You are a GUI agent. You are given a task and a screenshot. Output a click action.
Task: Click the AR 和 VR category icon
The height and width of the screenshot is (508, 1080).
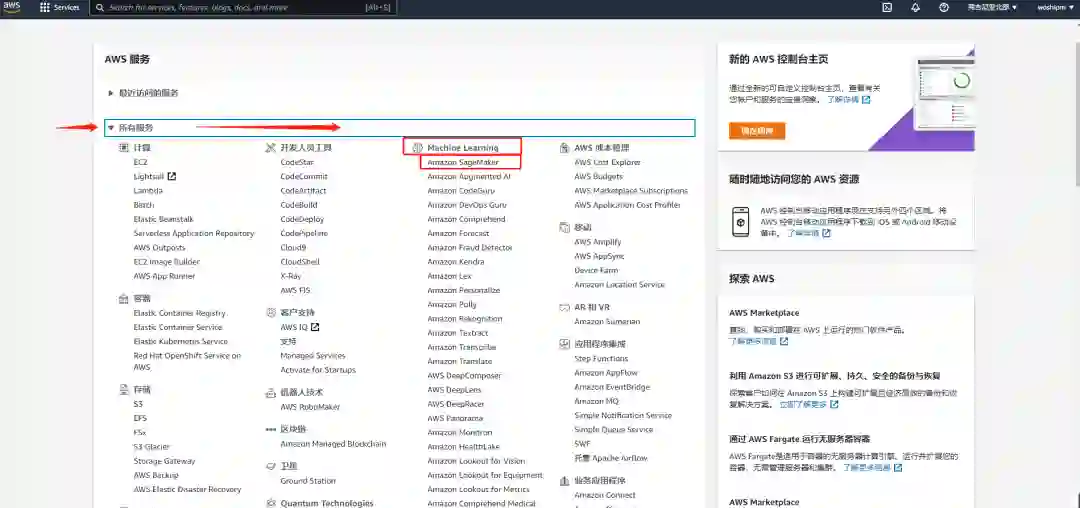click(564, 307)
